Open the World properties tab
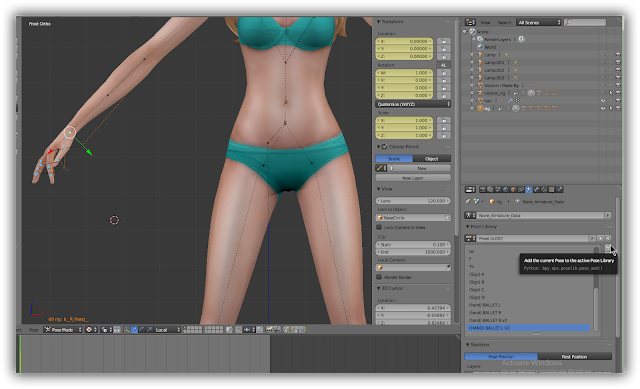640x389 pixels. coord(506,189)
